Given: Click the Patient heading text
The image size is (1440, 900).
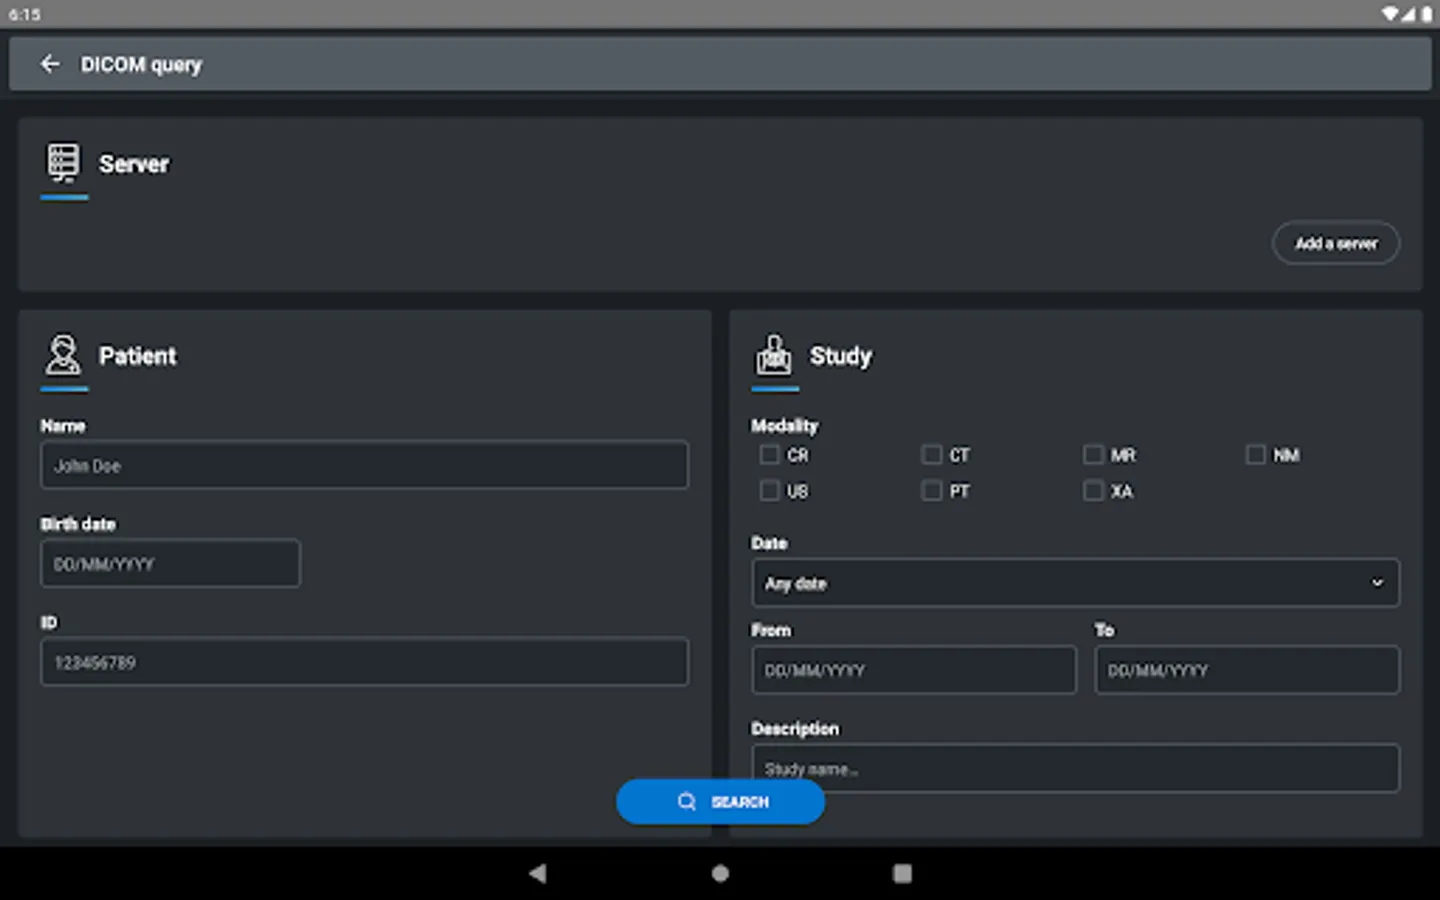Looking at the screenshot, I should pos(137,356).
